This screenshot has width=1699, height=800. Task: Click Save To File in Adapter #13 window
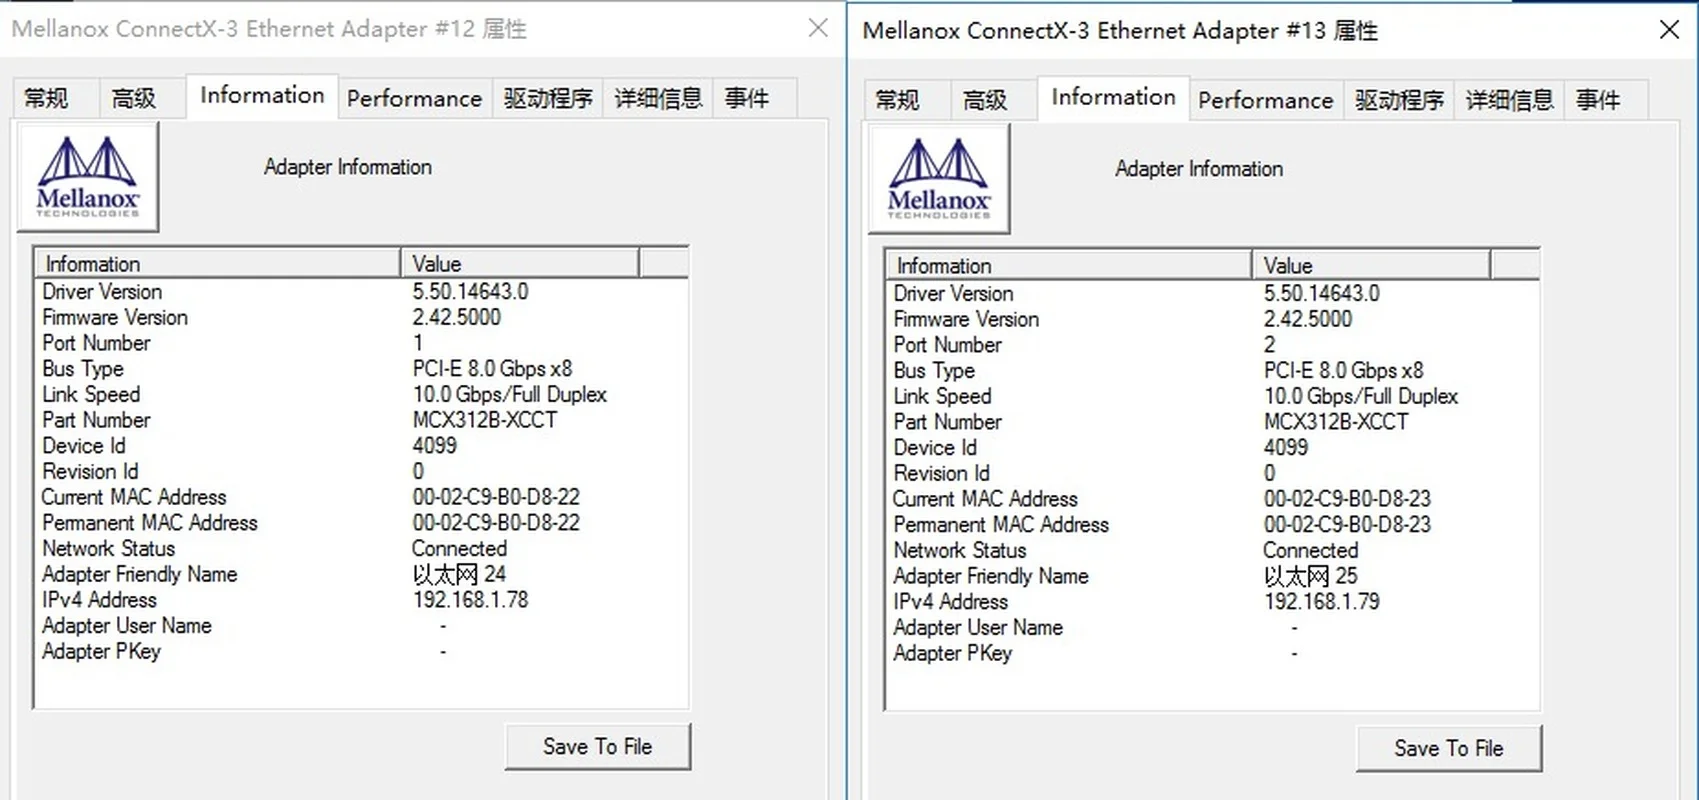[1448, 749]
